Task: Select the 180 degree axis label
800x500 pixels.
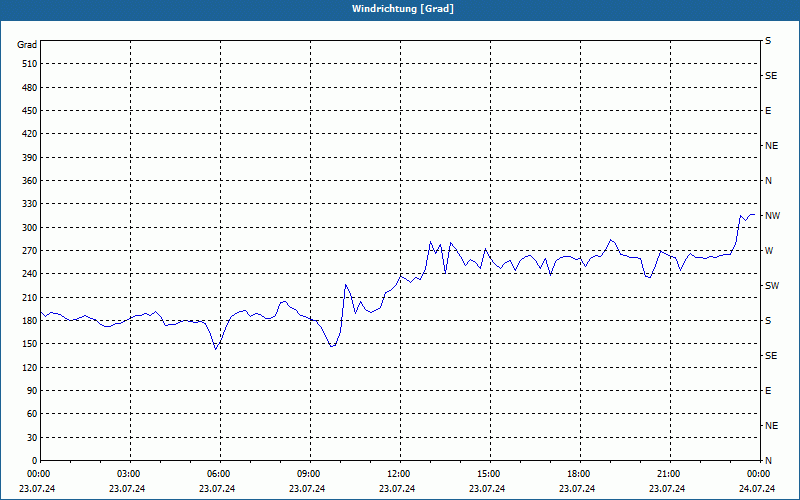Action: pyautogui.click(x=29, y=320)
